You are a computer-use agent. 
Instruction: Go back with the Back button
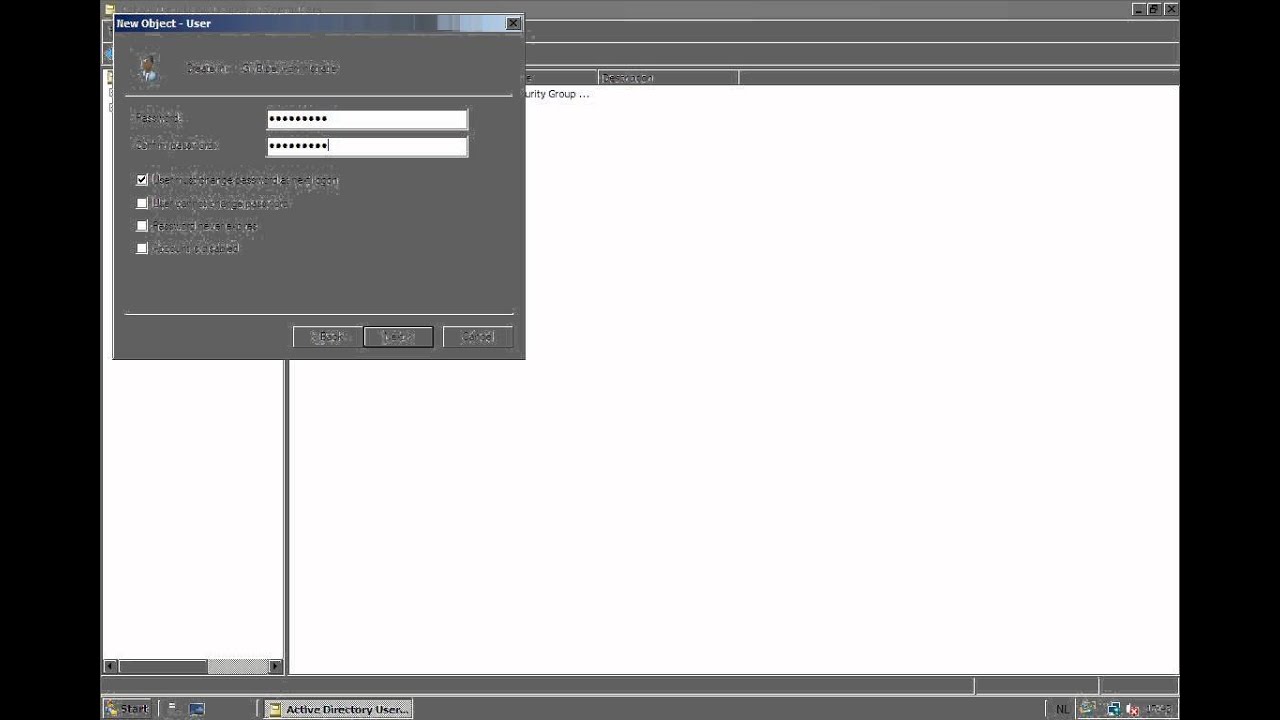pyautogui.click(x=327, y=337)
